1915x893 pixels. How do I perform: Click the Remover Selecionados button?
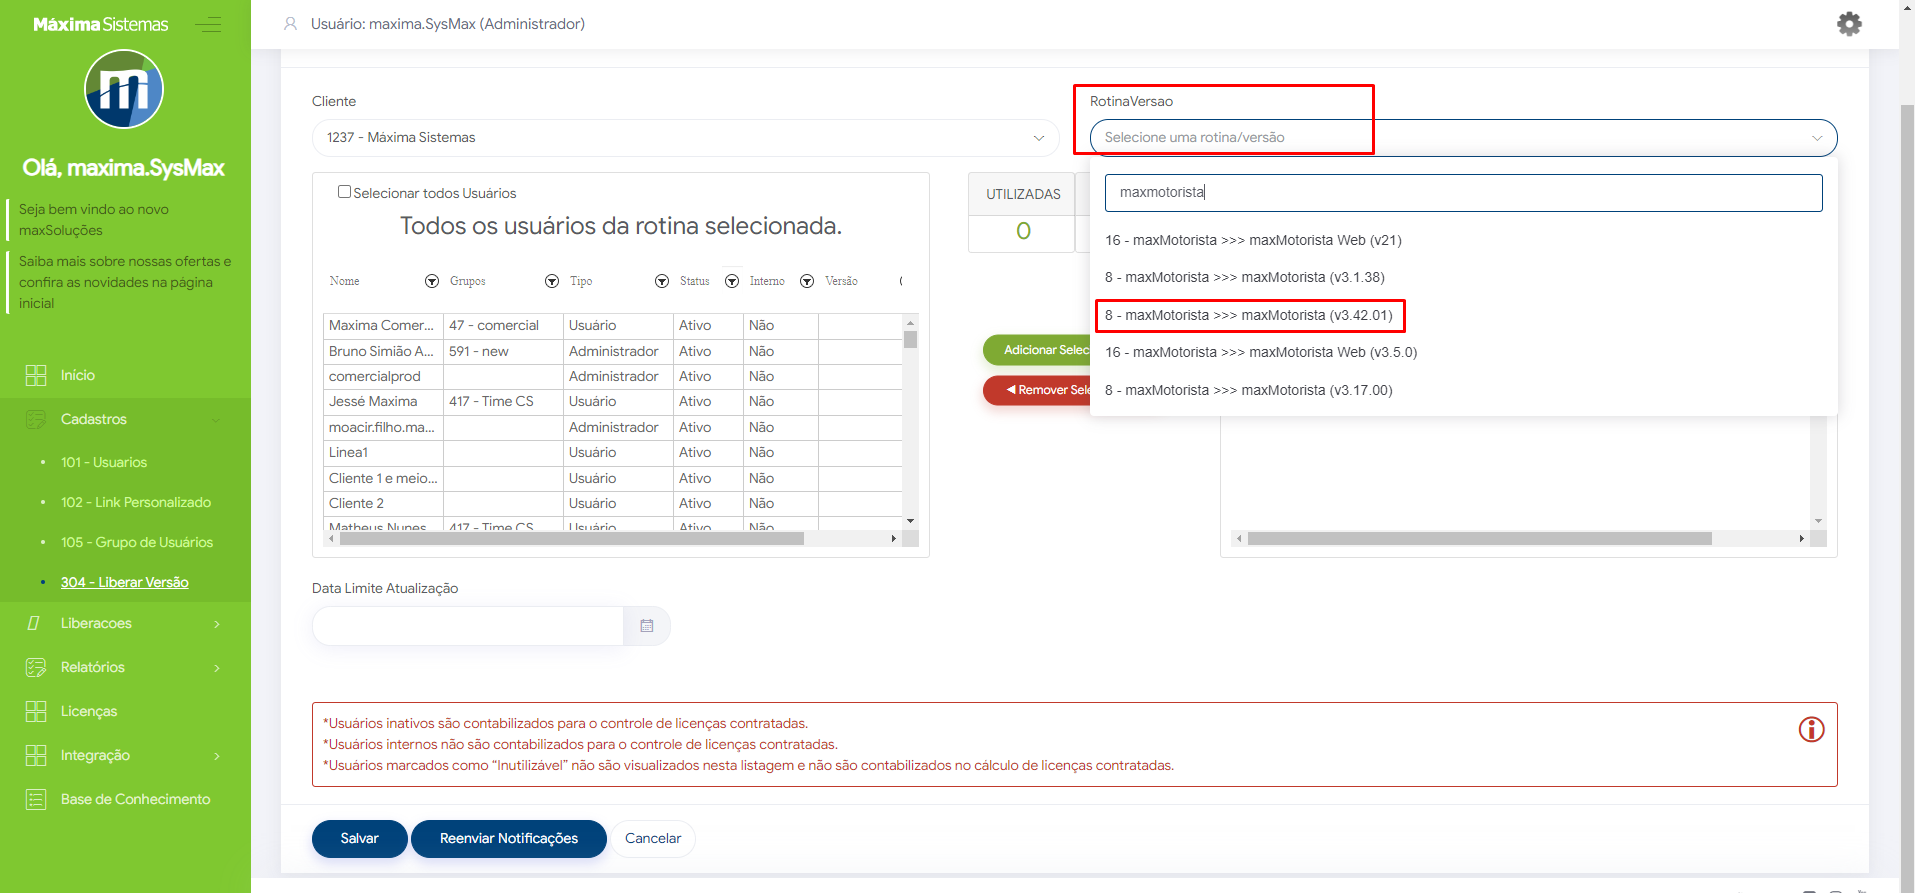[1037, 390]
